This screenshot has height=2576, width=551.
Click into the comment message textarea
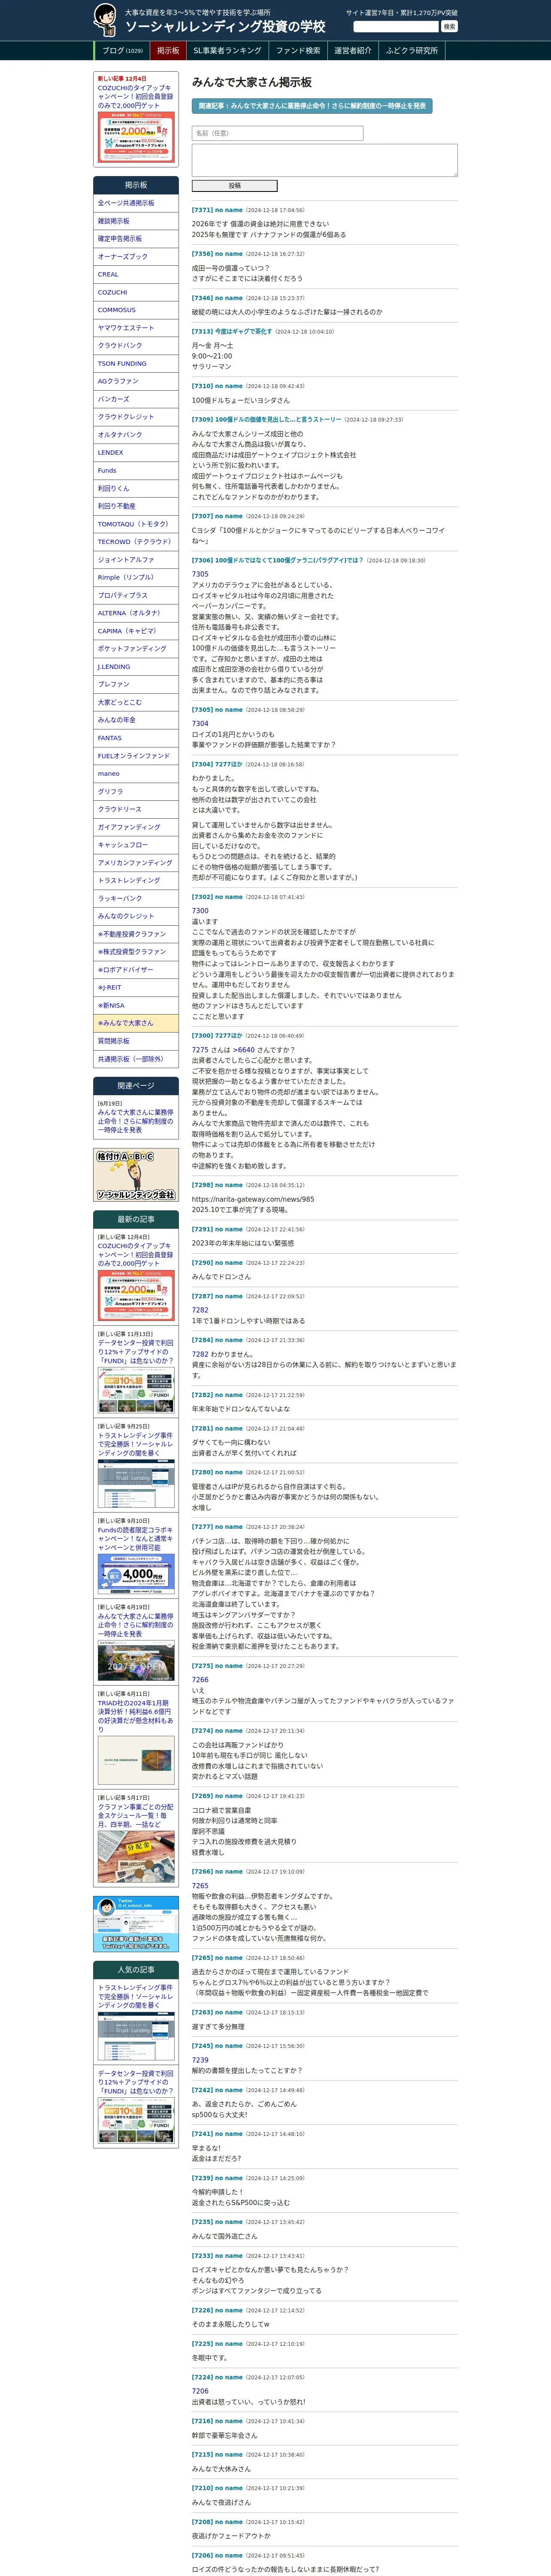[324, 160]
